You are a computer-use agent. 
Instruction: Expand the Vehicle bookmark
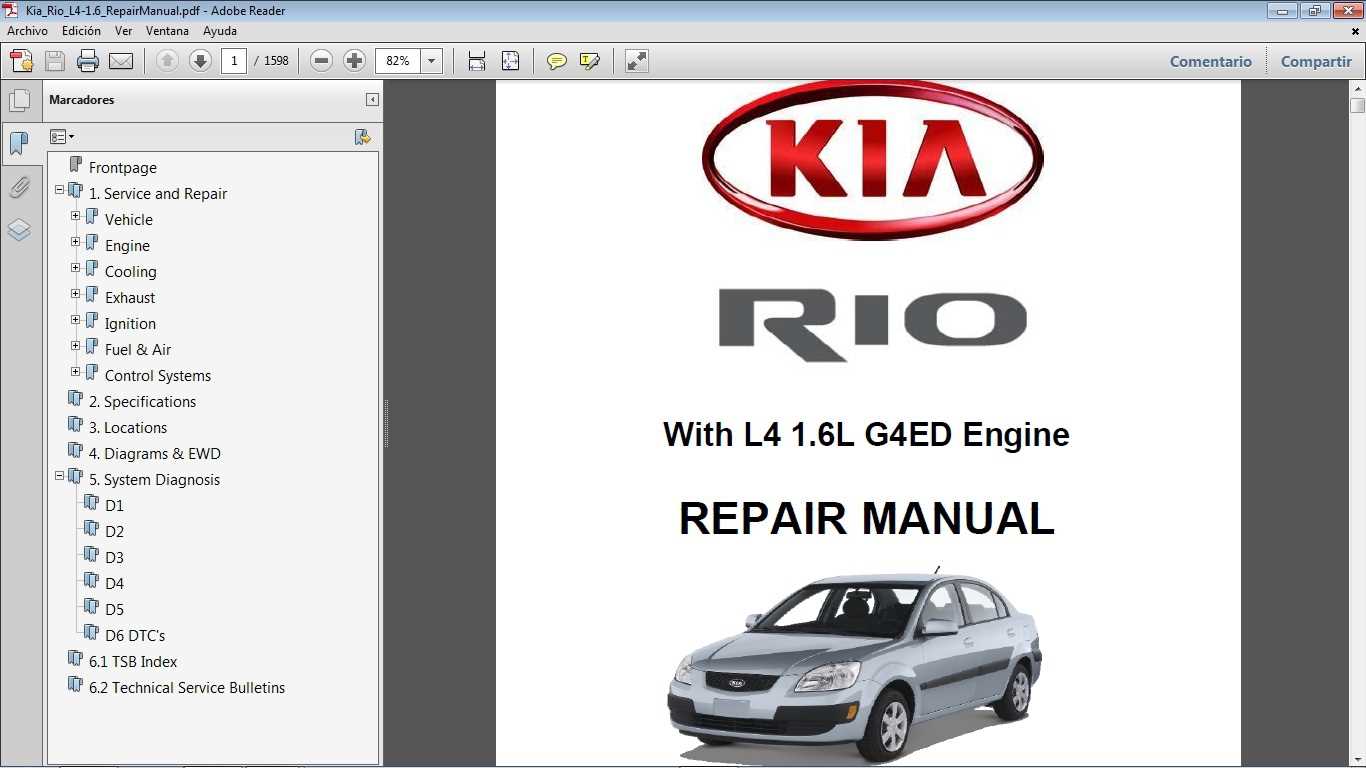tap(76, 215)
